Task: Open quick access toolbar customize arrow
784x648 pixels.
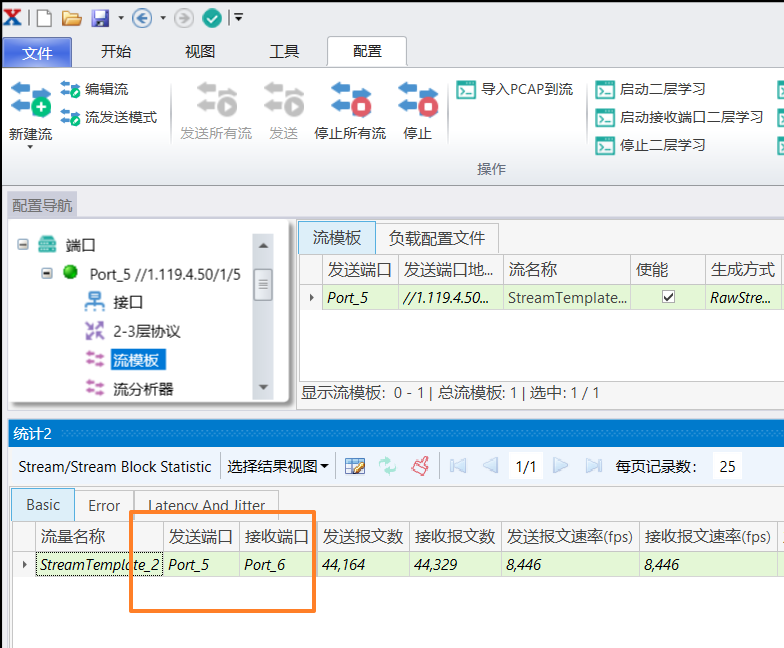Action: (238, 18)
